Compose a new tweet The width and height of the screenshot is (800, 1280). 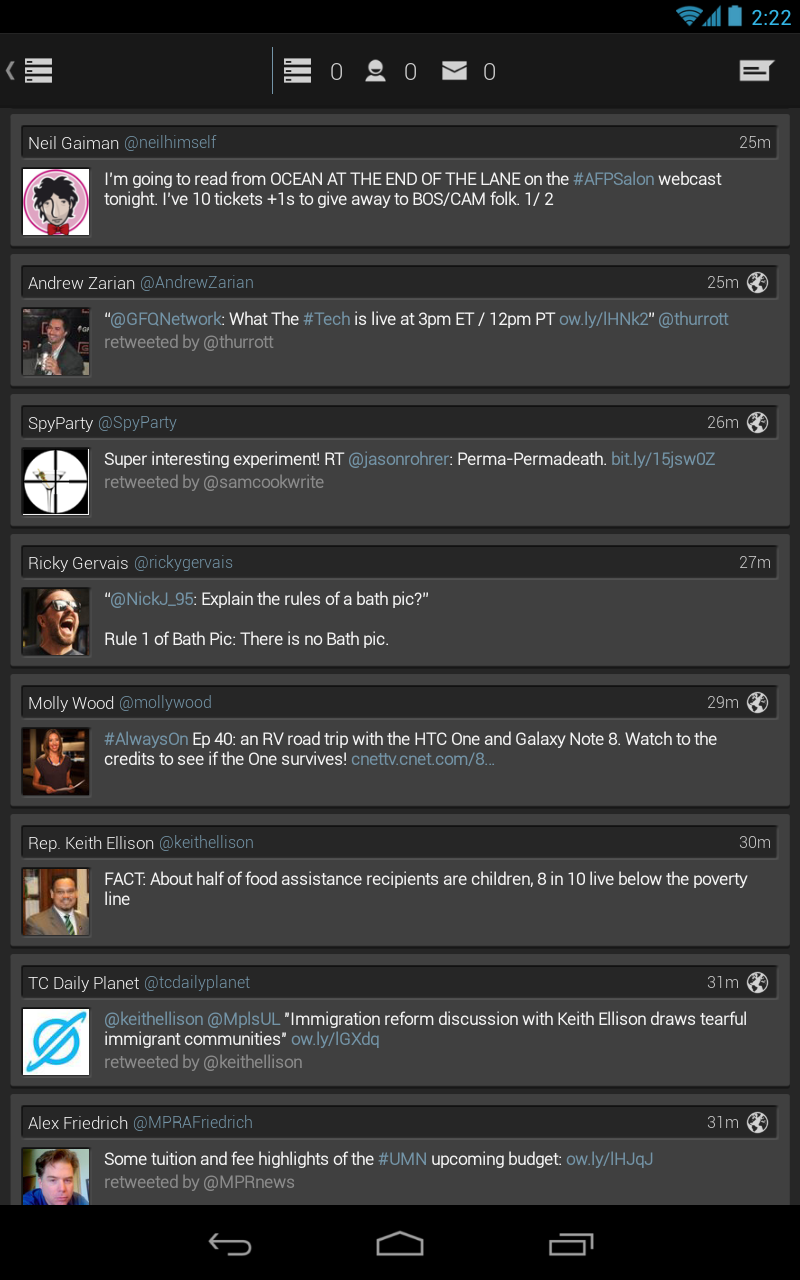pyautogui.click(x=757, y=70)
